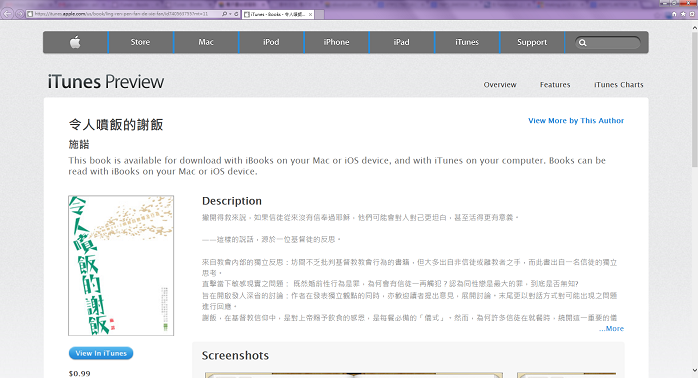Image resolution: width=698 pixels, height=378 pixels.
Task: Click the Apple logo in the navigation bar
Action: 75,42
